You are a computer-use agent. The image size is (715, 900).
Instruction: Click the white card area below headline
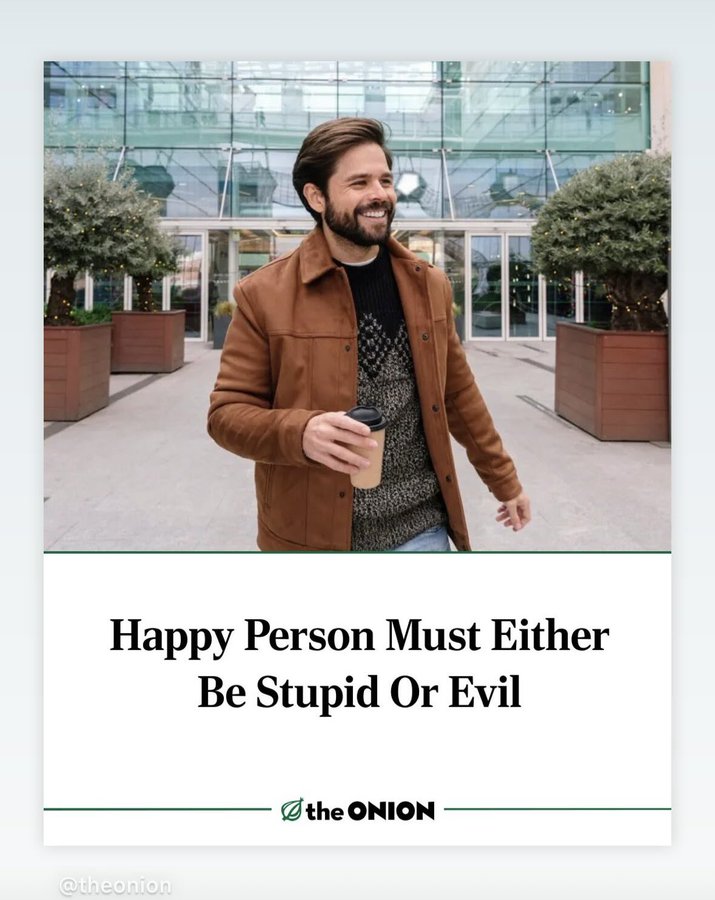[357, 758]
